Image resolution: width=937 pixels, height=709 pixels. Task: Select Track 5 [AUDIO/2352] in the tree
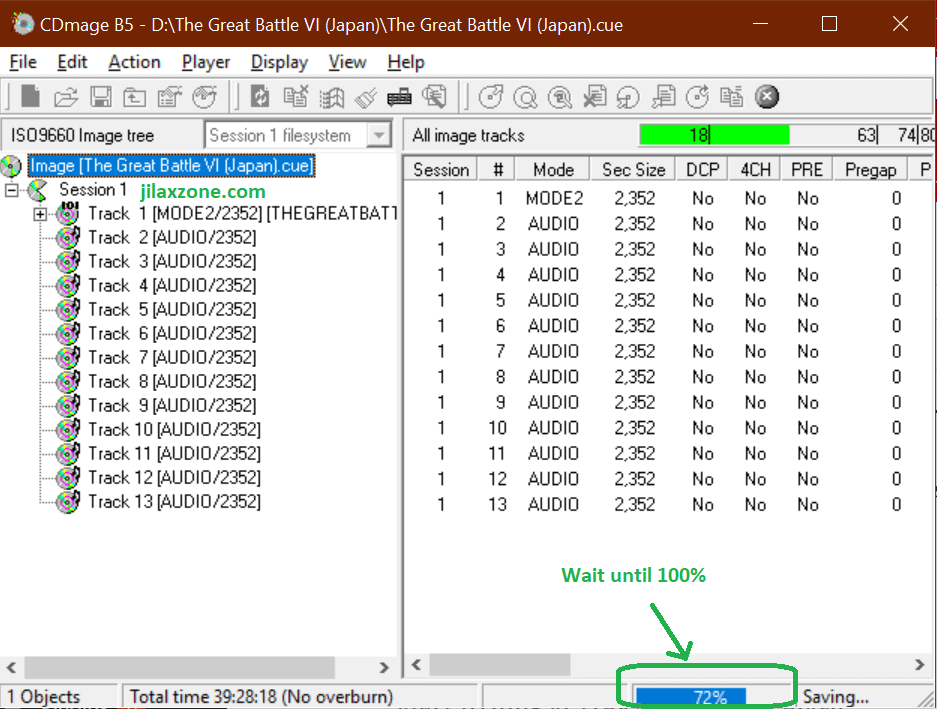point(172,309)
